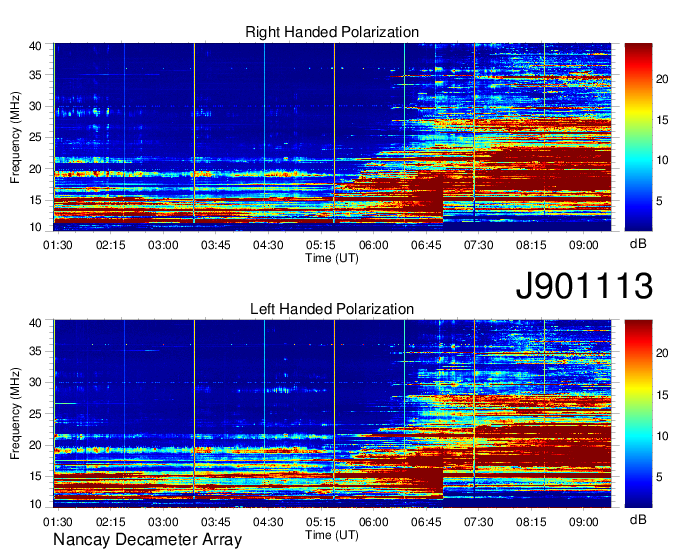The width and height of the screenshot is (680, 552).
Task: Click the Left Handed Polarization title
Action: point(332,309)
